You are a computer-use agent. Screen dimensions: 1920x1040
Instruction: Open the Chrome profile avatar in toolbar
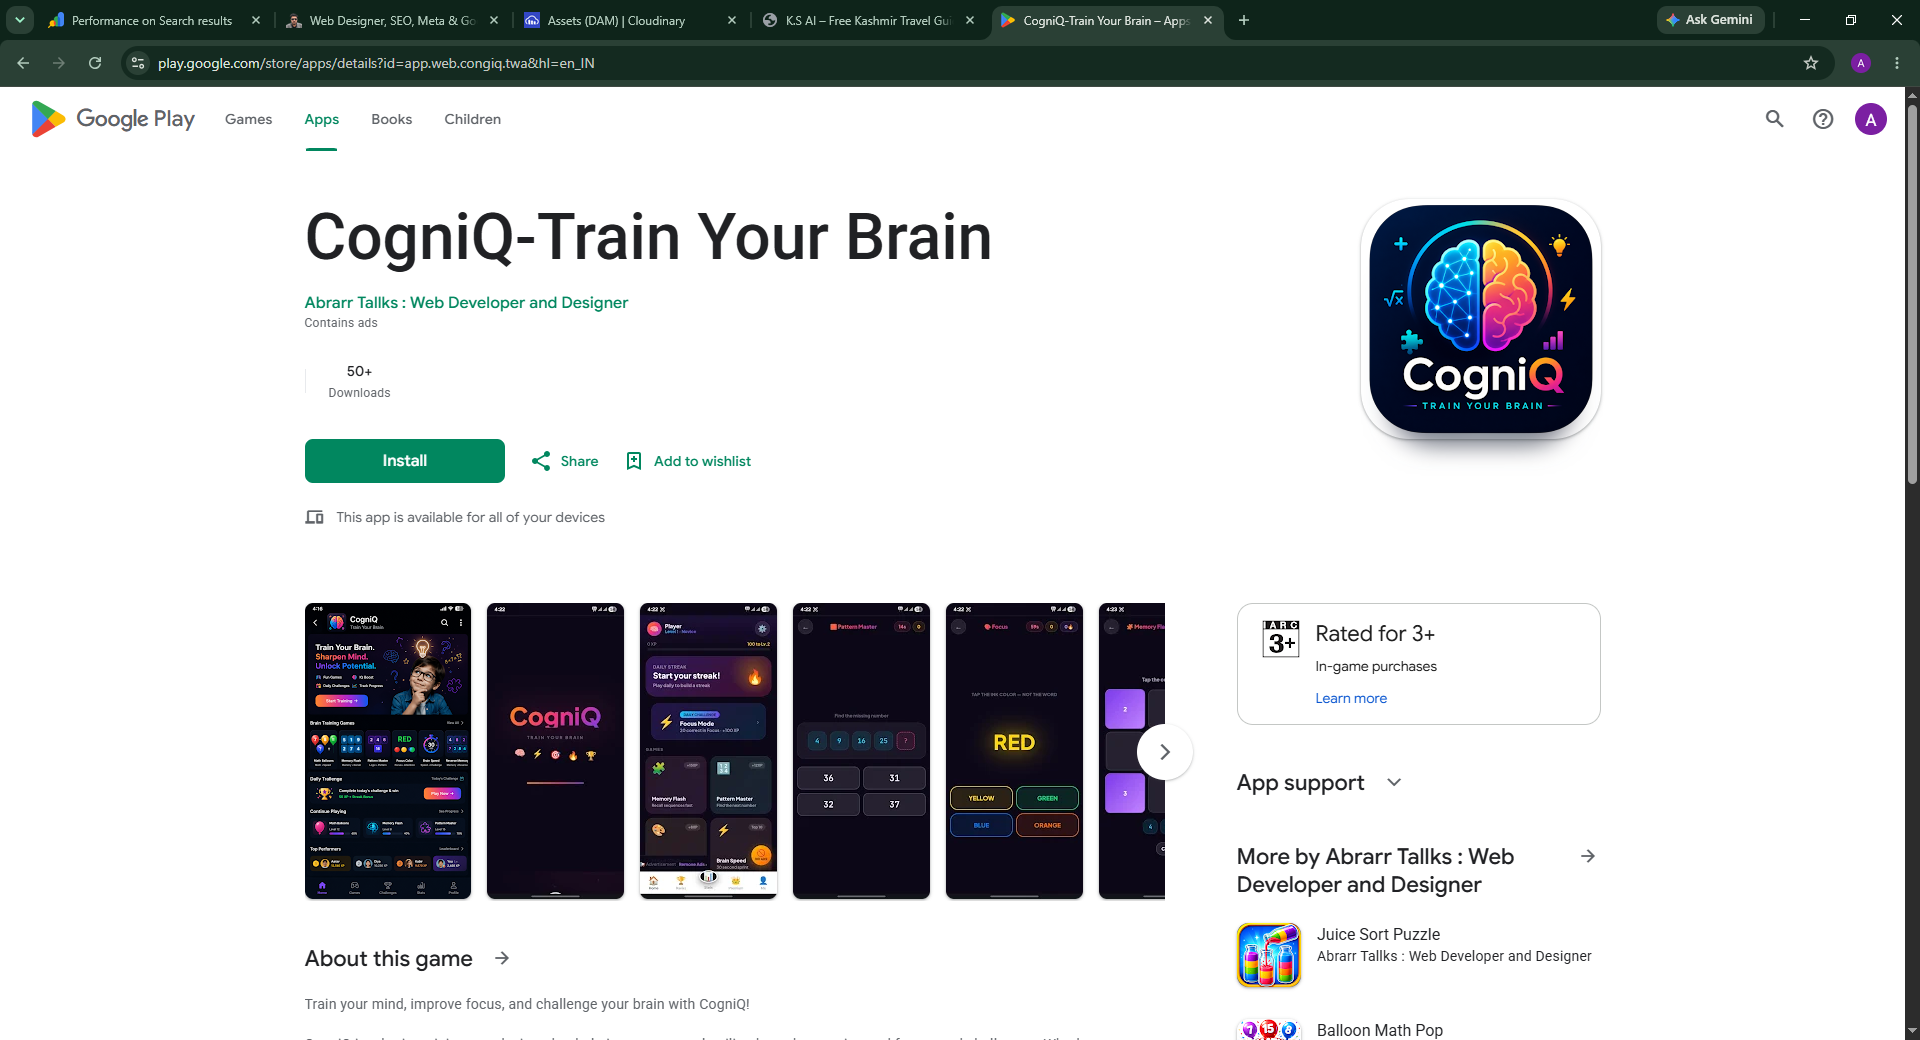(x=1861, y=63)
